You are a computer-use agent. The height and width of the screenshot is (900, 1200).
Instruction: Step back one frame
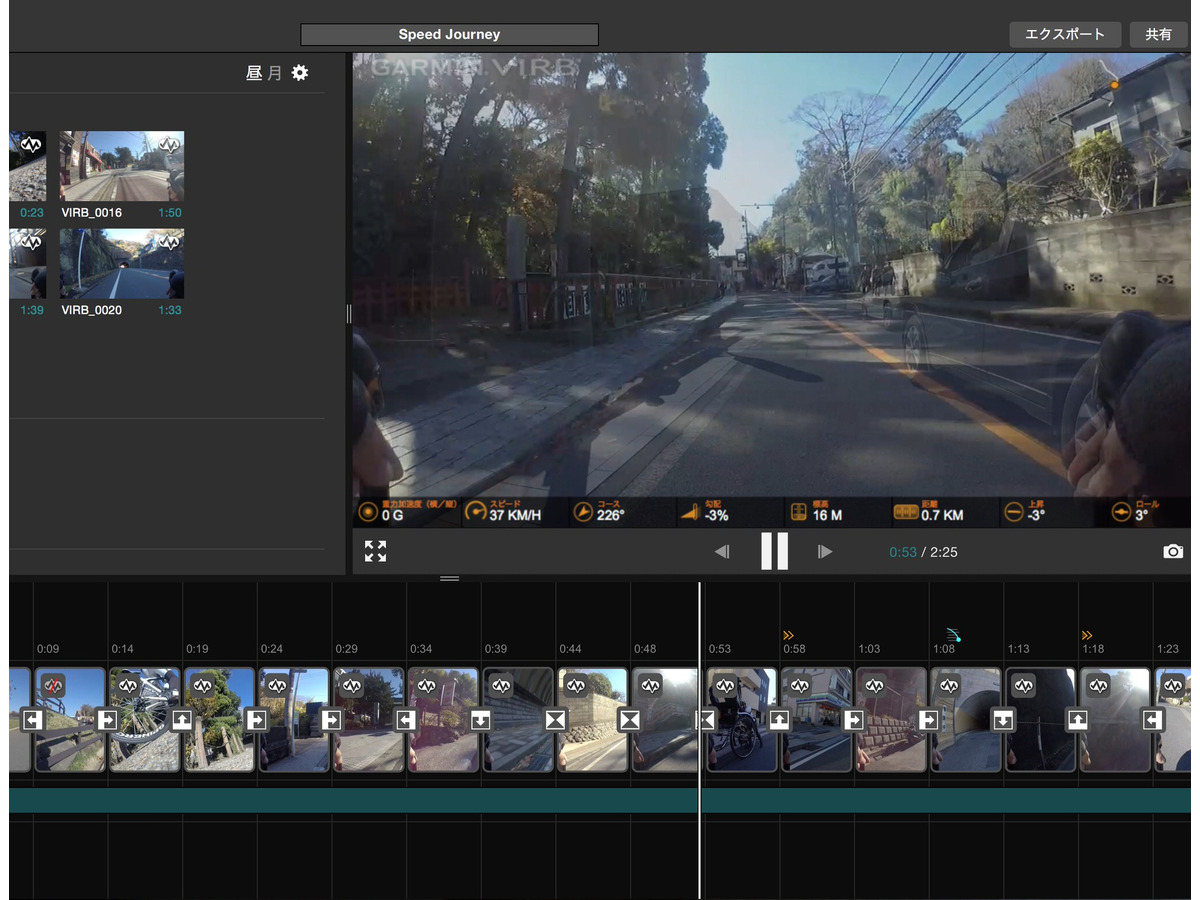(722, 551)
